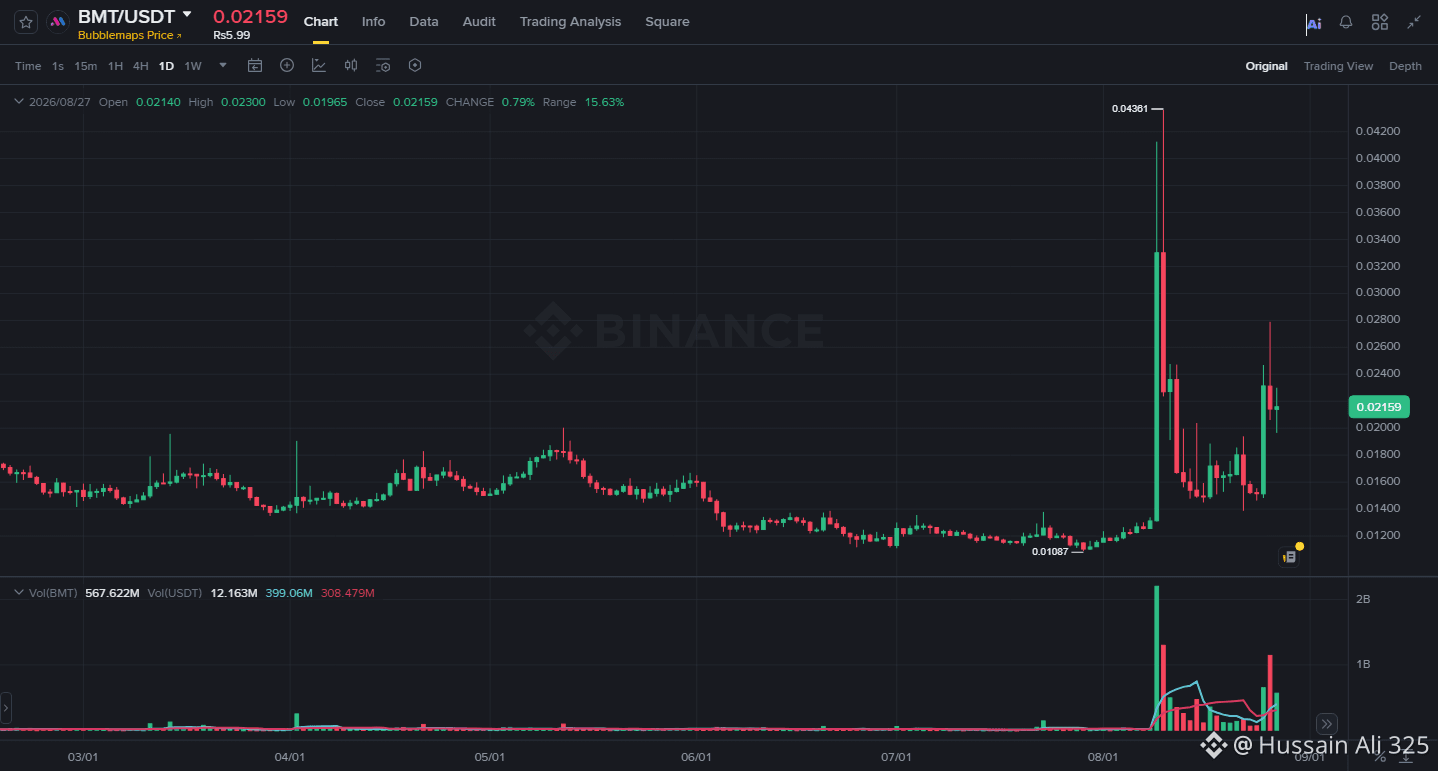This screenshot has height=771, width=1438.
Task: Open the AI assistant icon
Action: (1314, 23)
